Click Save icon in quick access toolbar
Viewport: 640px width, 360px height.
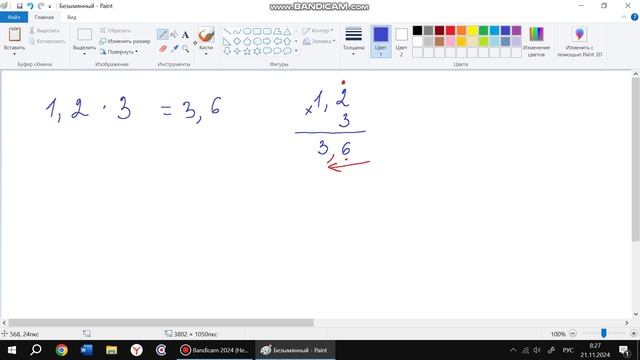click(x=19, y=6)
